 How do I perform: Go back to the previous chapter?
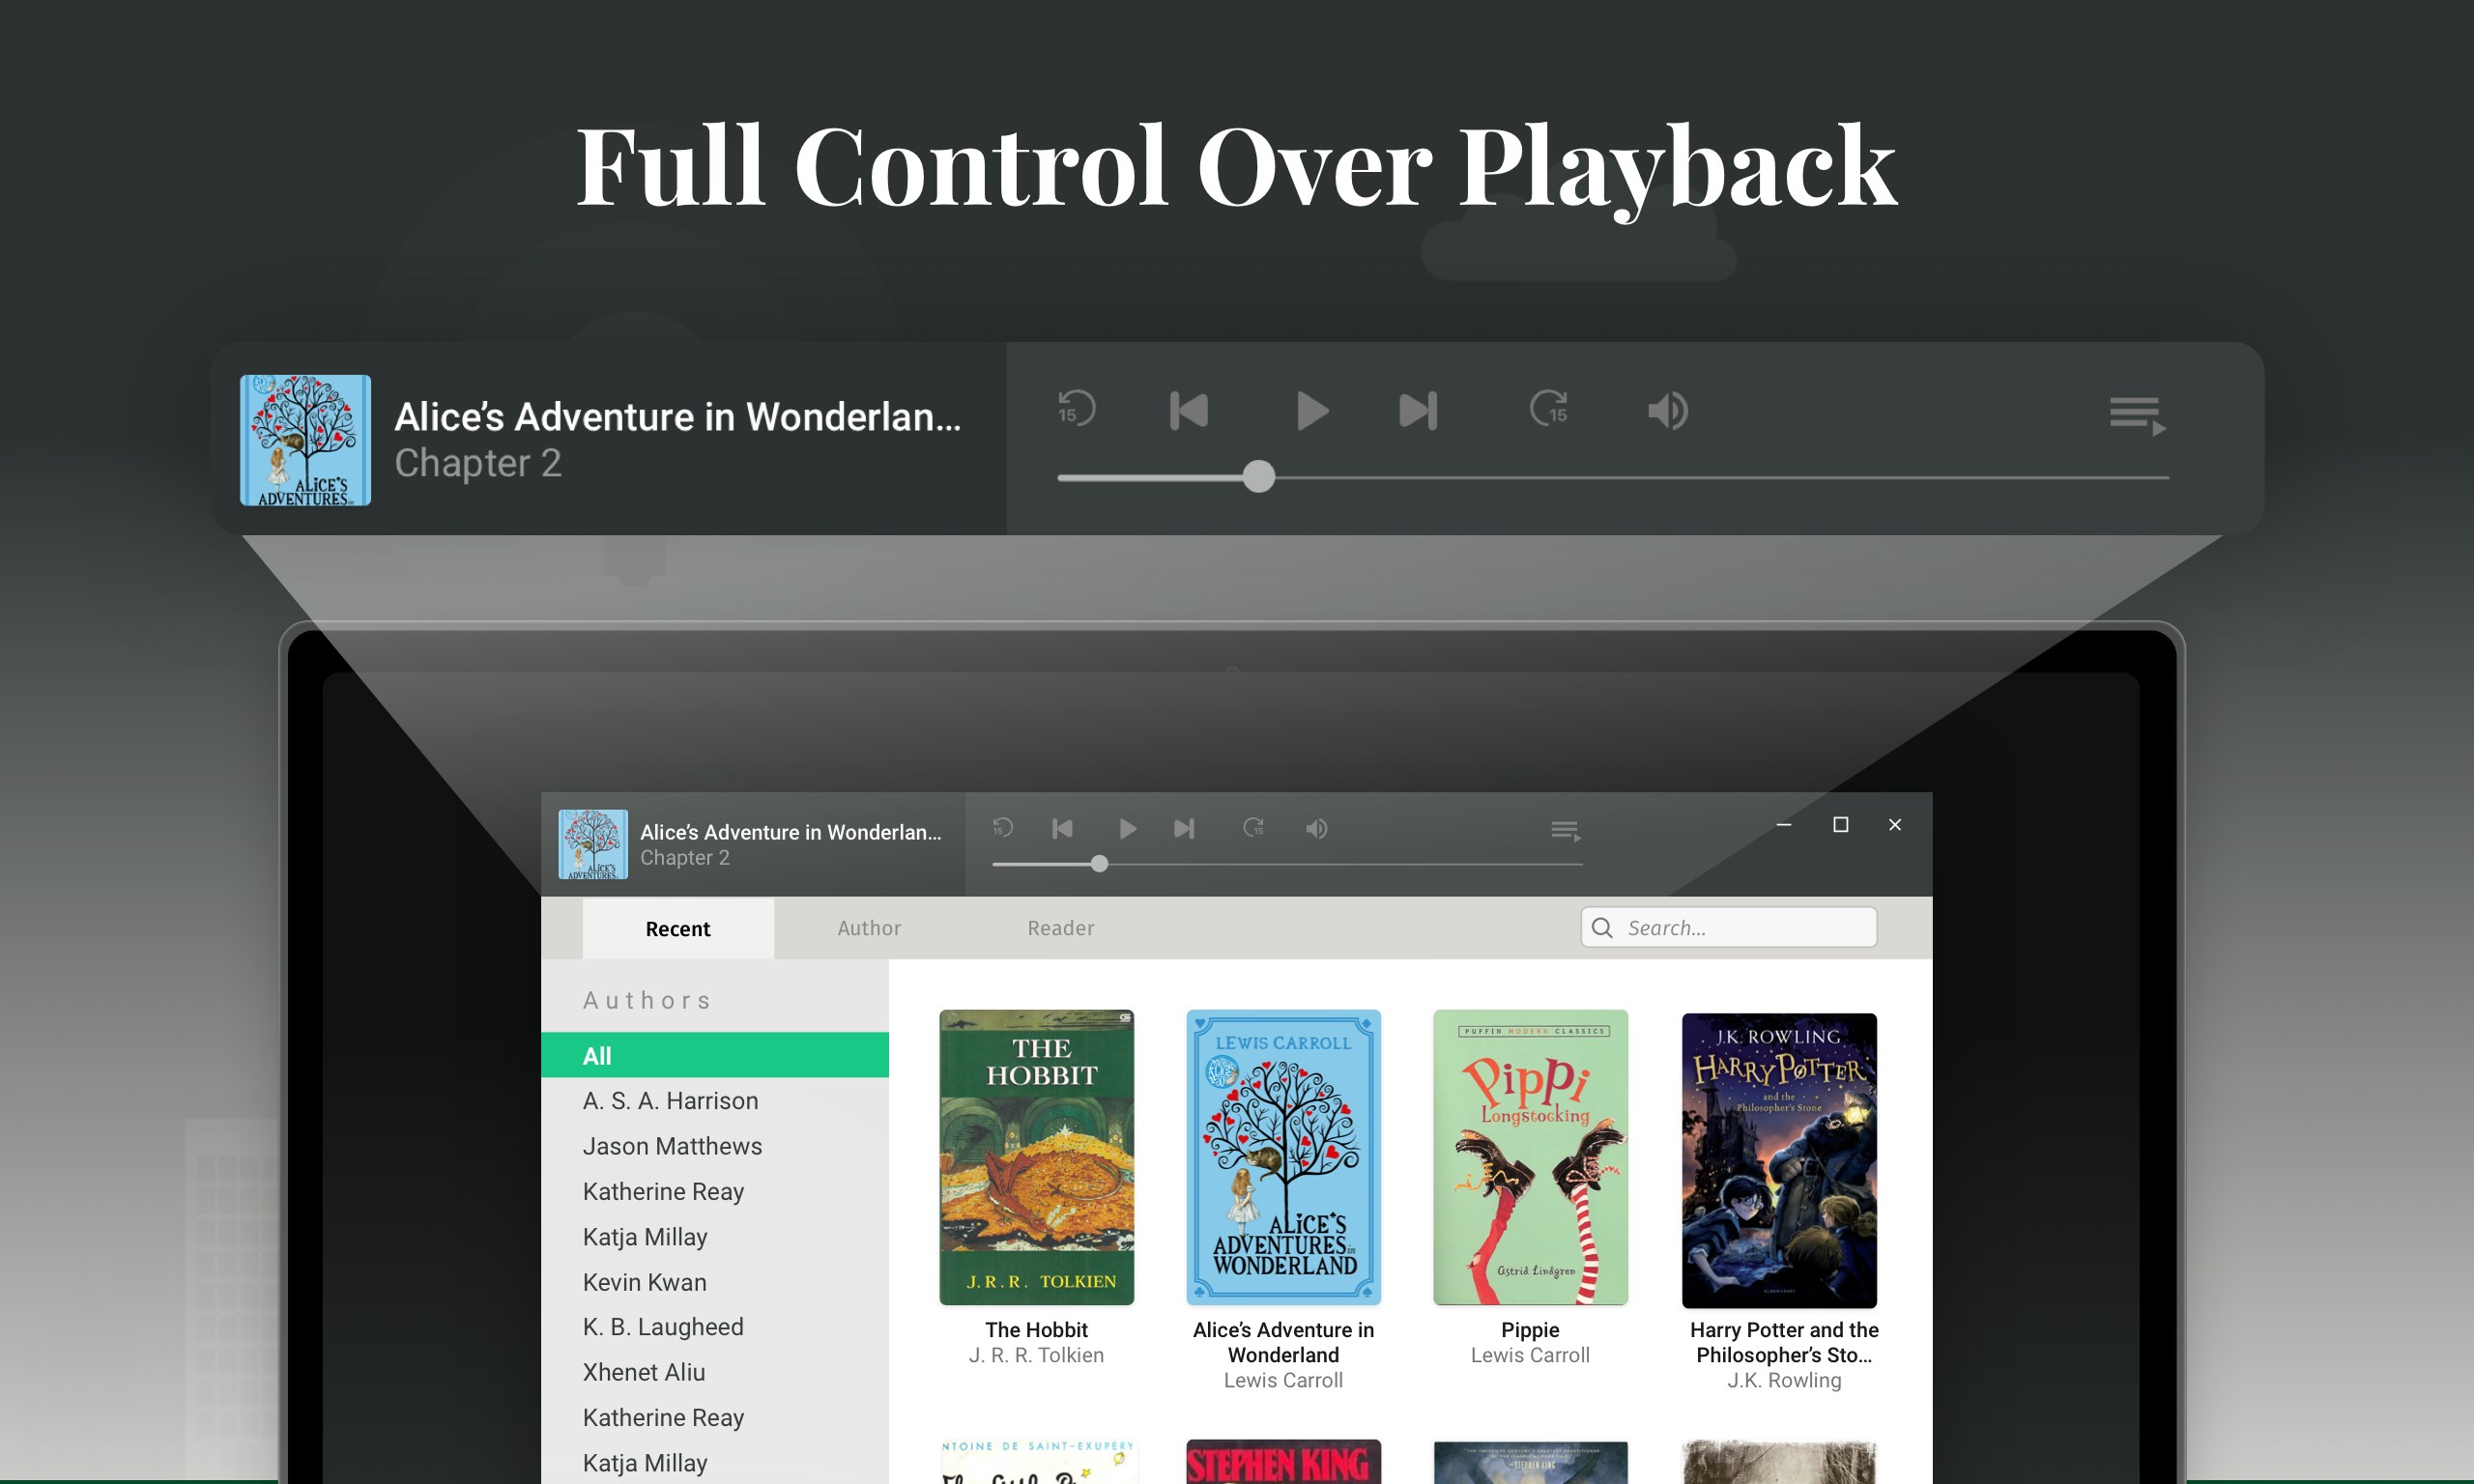click(x=1189, y=410)
